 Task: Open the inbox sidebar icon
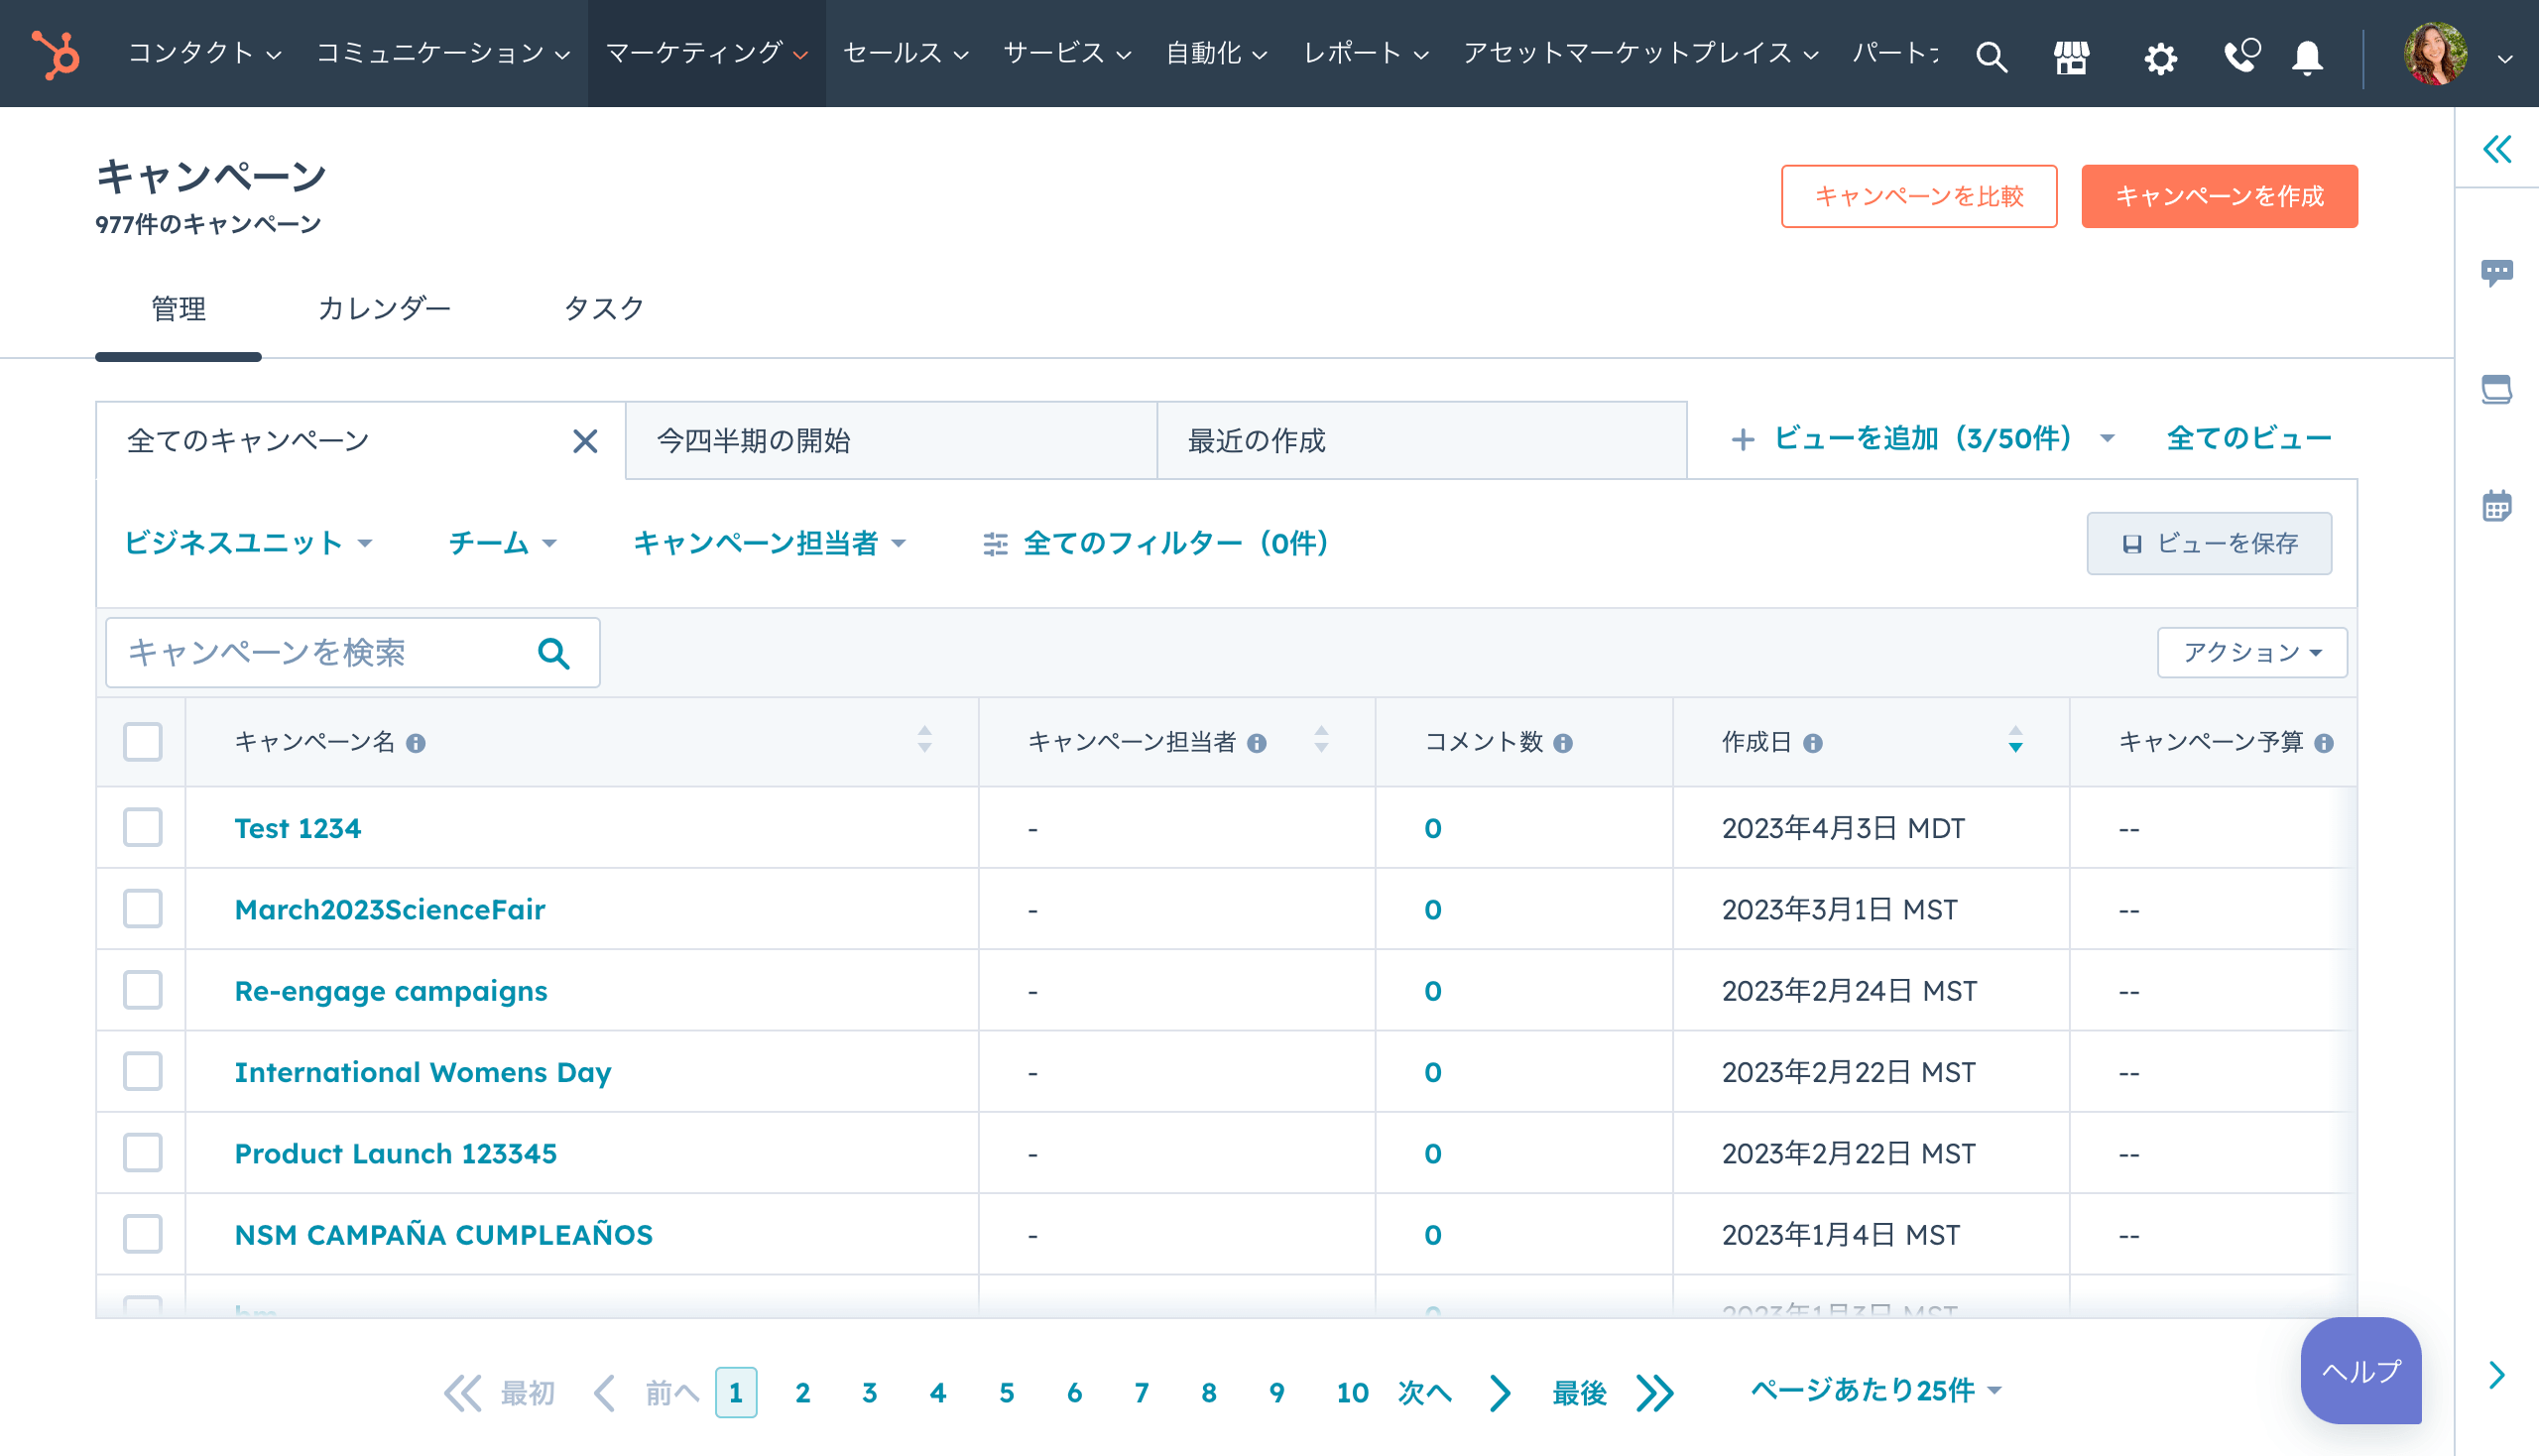point(2497,389)
